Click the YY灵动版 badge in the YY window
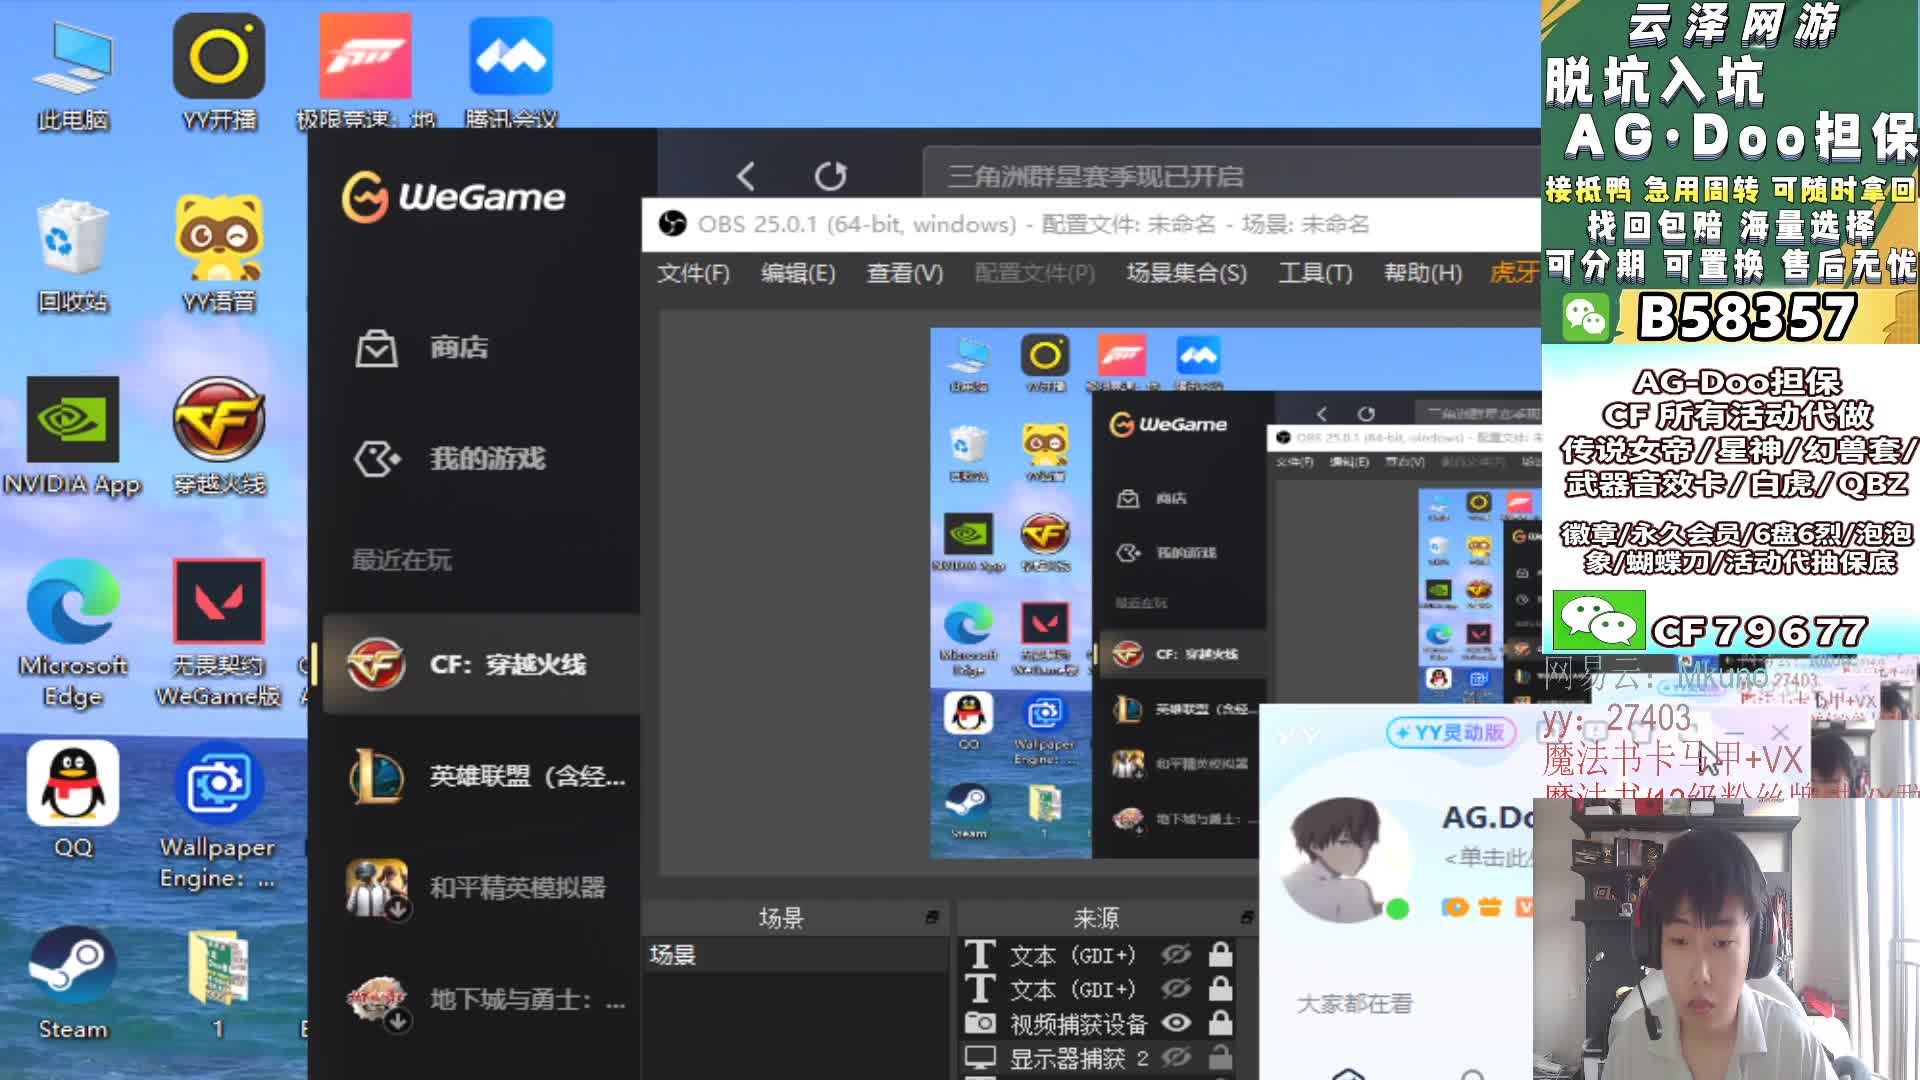Image resolution: width=1920 pixels, height=1080 pixels. pyautogui.click(x=1450, y=733)
